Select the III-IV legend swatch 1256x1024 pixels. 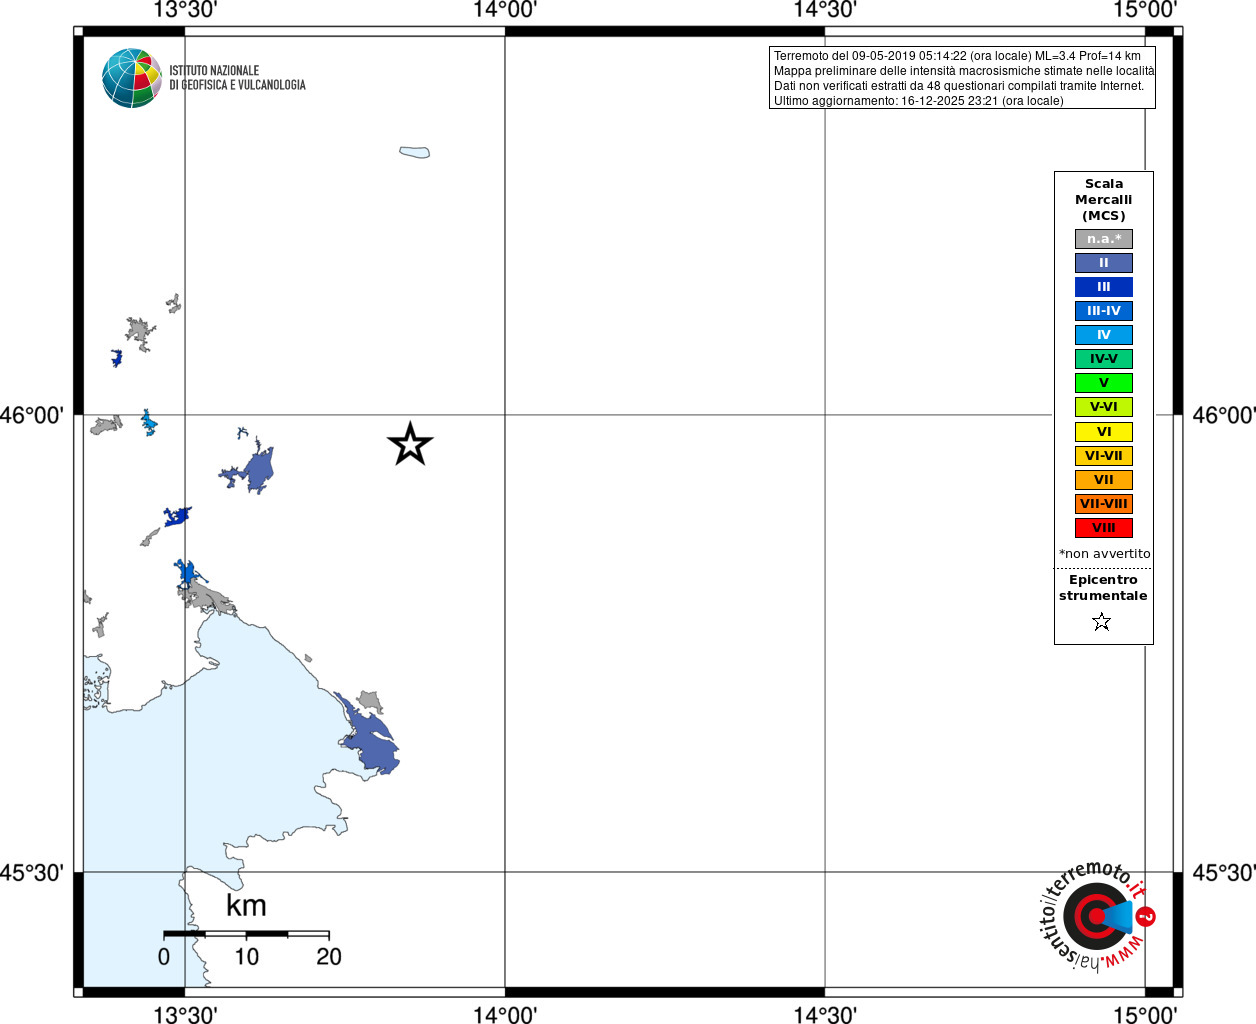1104,311
